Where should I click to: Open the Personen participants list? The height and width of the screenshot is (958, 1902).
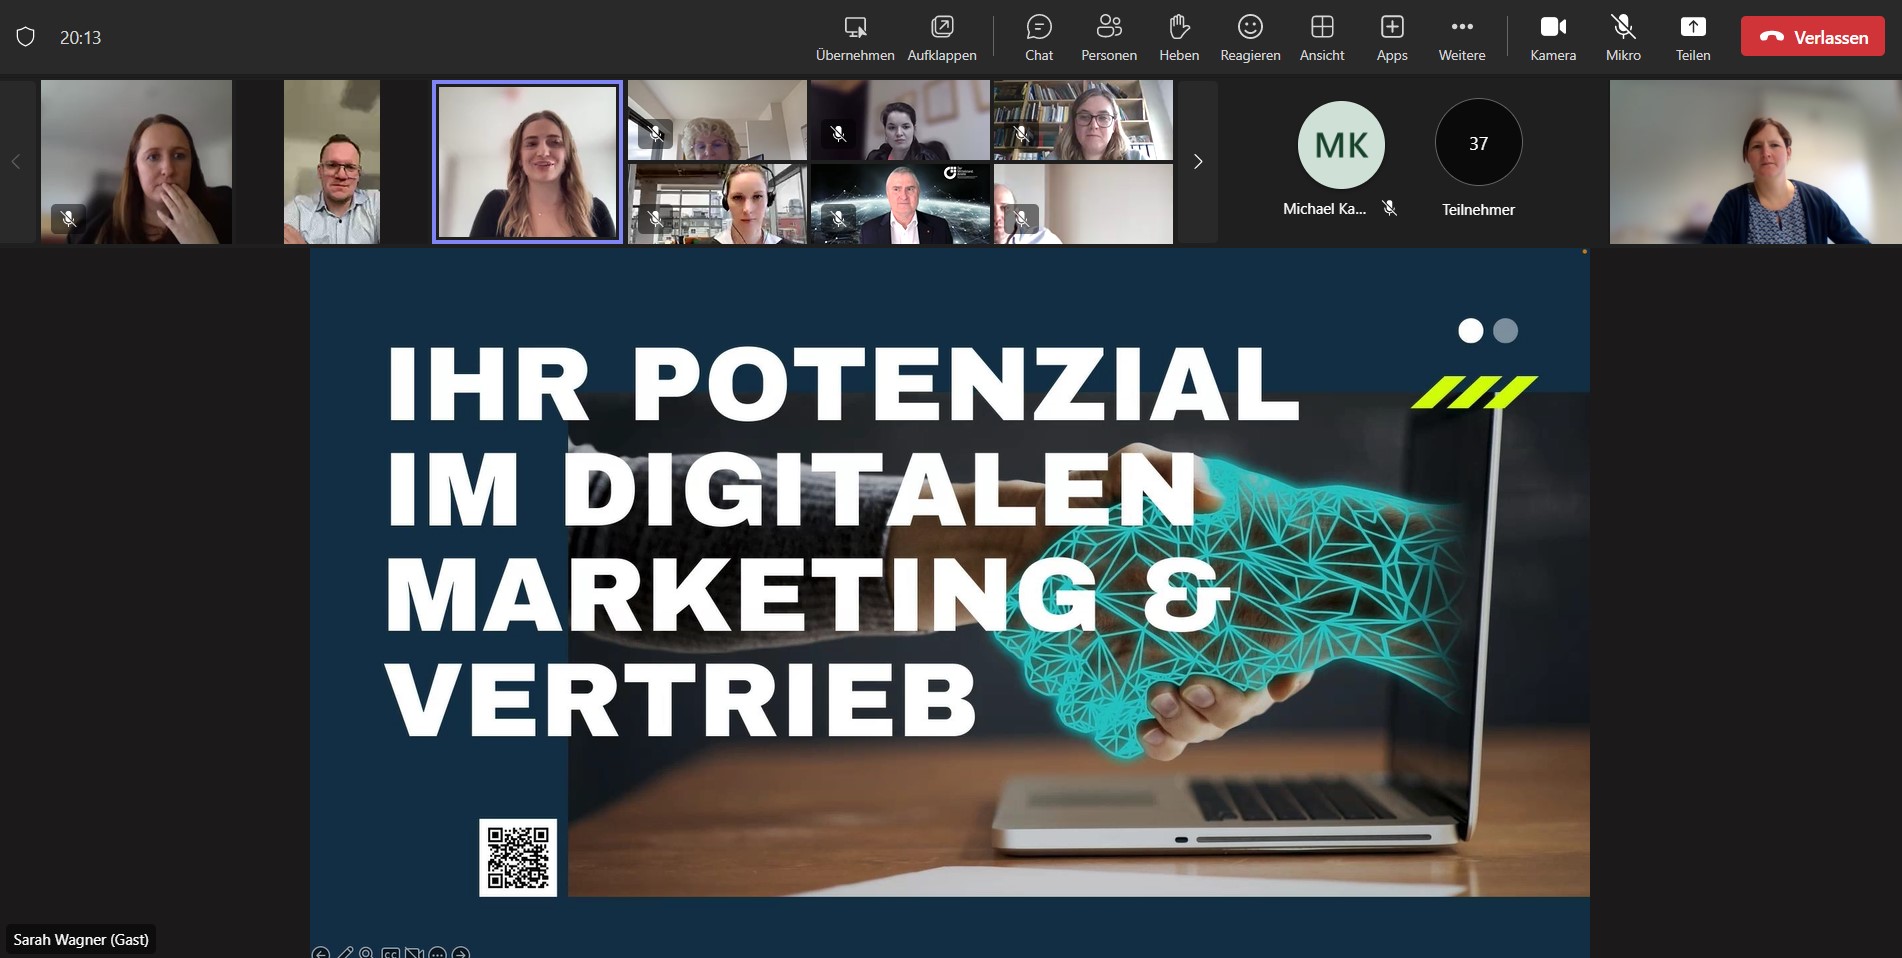click(1108, 37)
